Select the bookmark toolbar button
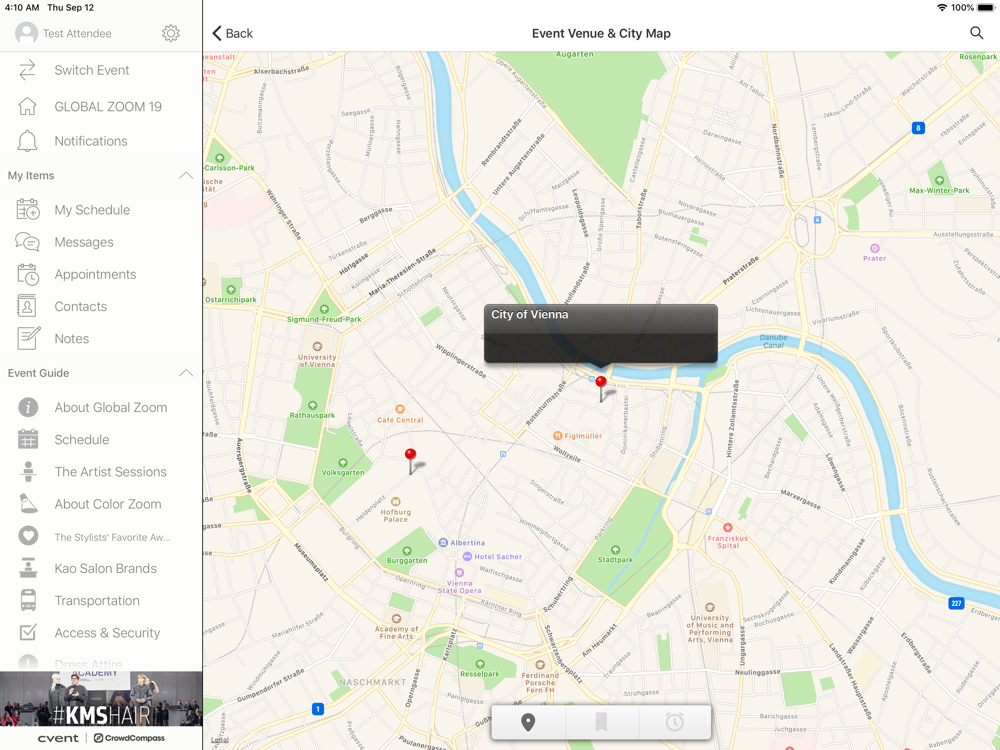1000x750 pixels. 601,722
